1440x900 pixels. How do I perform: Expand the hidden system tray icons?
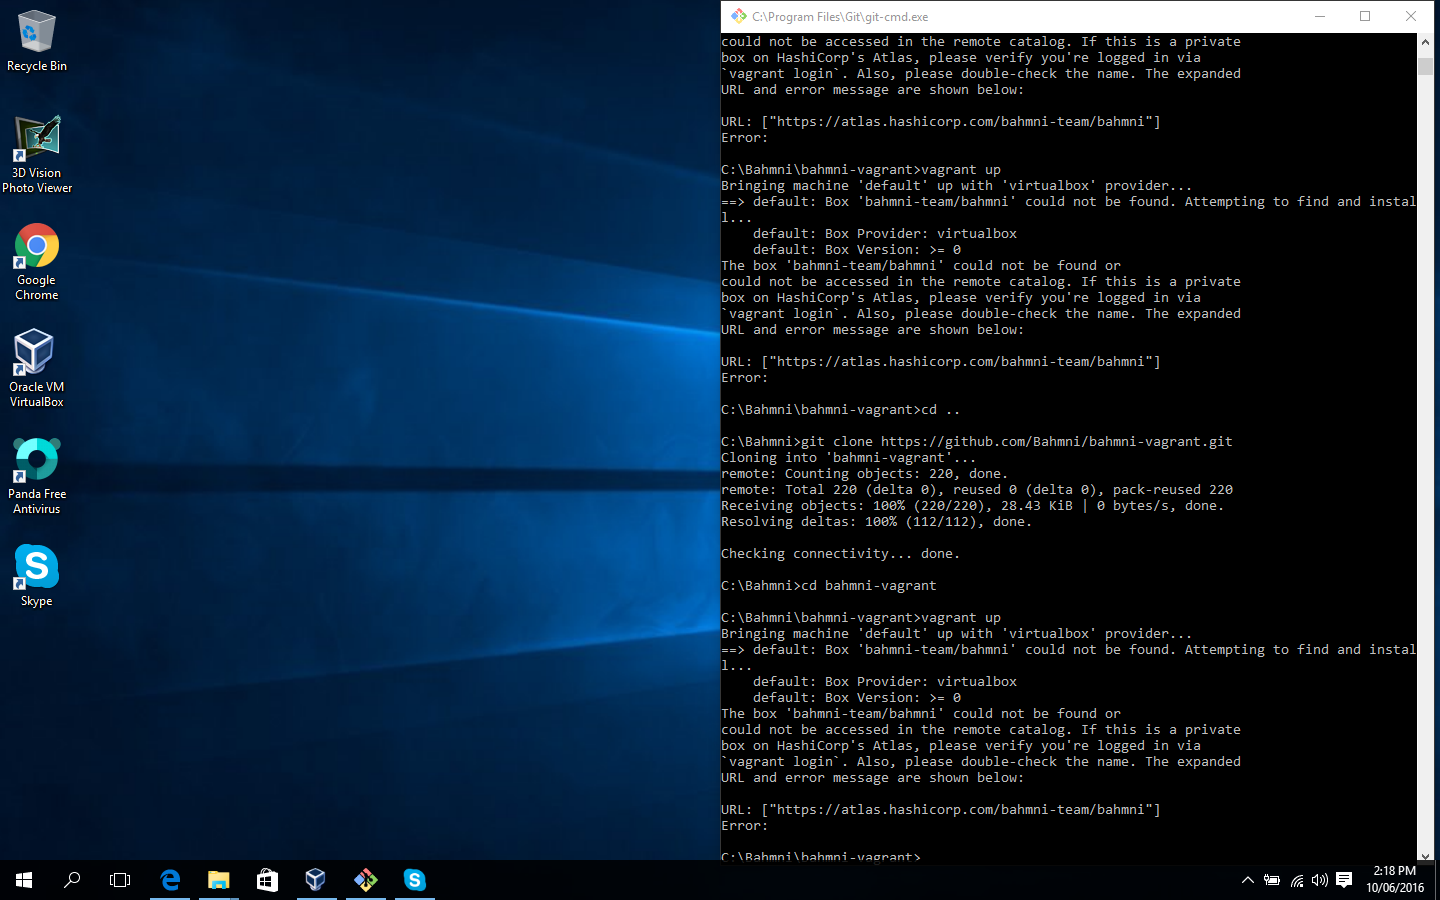1247,881
